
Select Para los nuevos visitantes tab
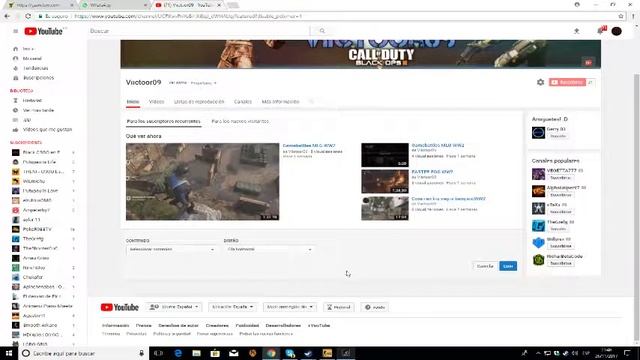[x=240, y=122]
